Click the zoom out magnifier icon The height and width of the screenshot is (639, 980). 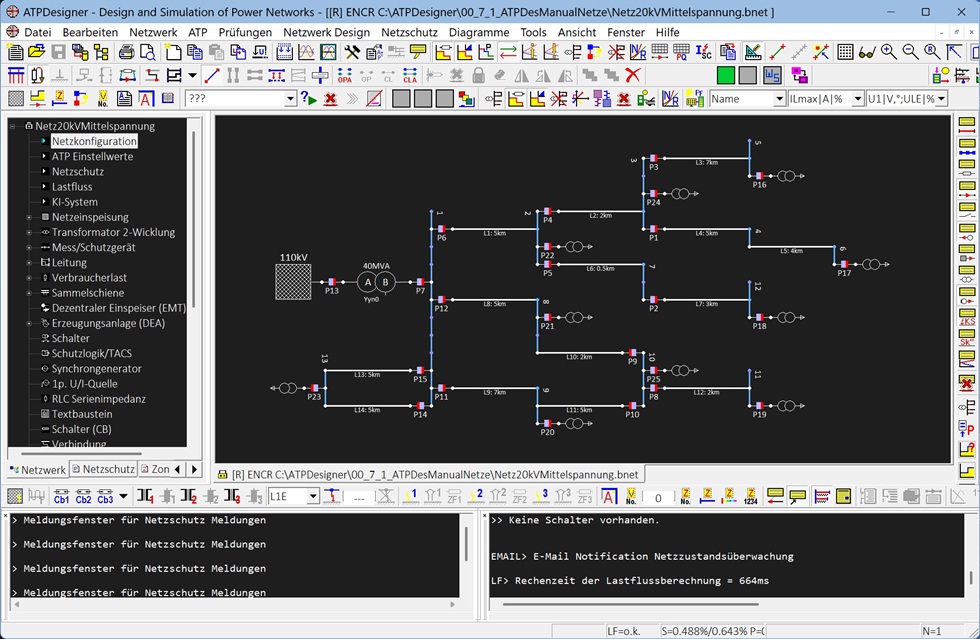coord(910,52)
